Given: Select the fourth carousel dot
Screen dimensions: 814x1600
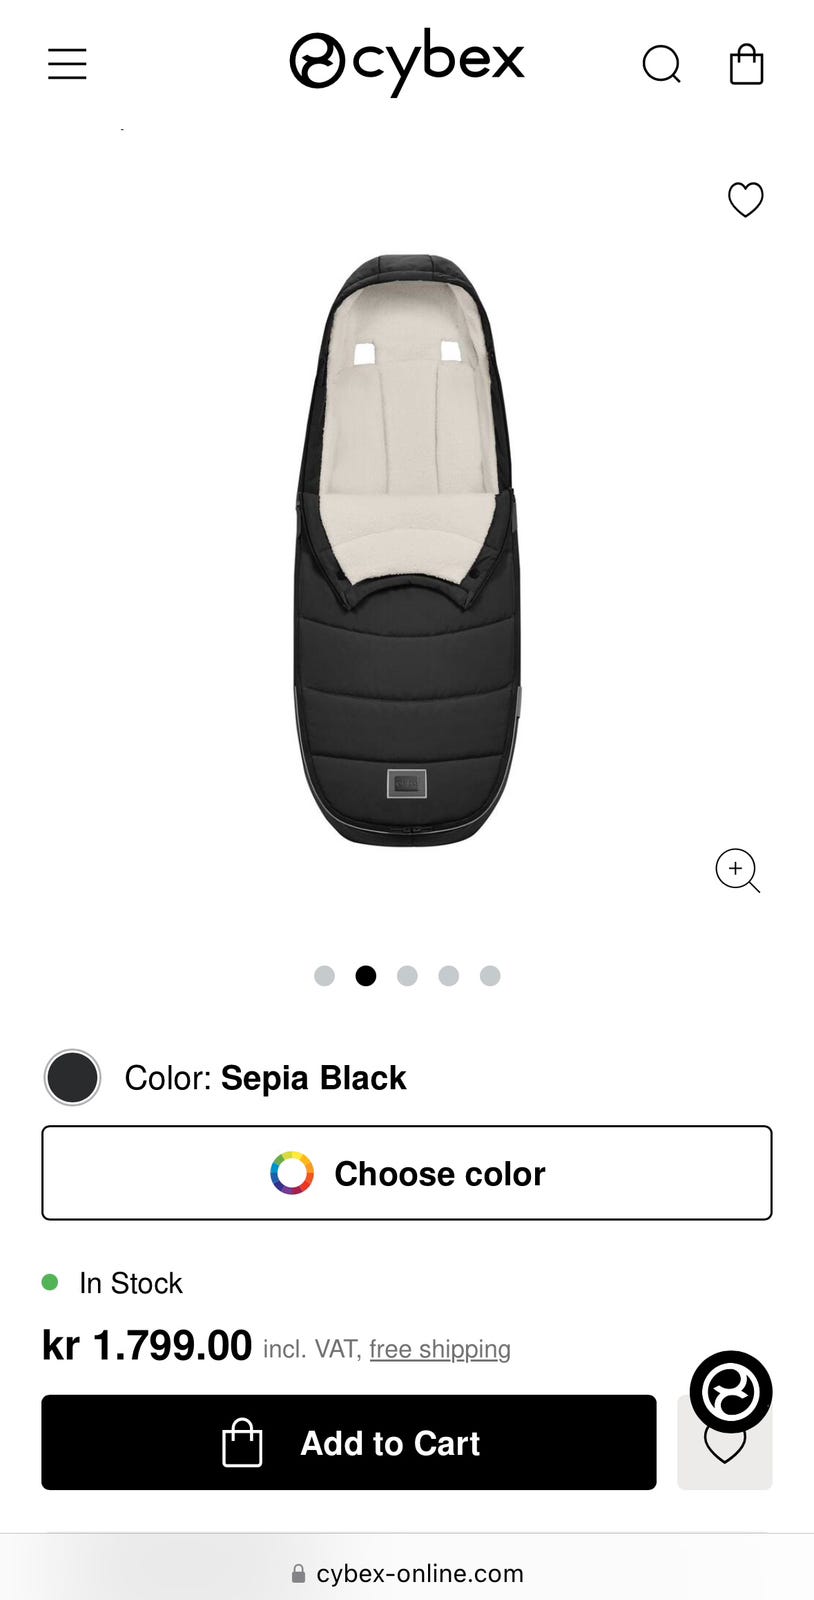Looking at the screenshot, I should click(x=449, y=976).
